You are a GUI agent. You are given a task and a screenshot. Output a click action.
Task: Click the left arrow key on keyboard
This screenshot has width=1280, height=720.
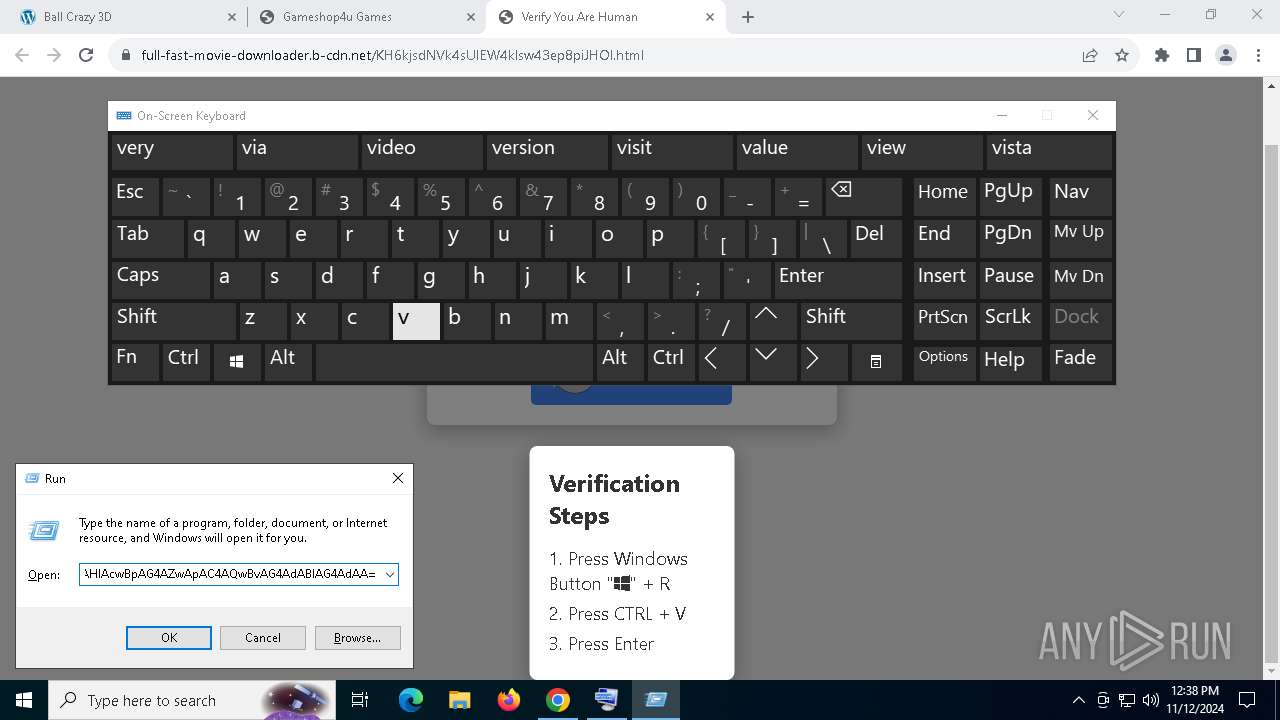[x=721, y=362]
